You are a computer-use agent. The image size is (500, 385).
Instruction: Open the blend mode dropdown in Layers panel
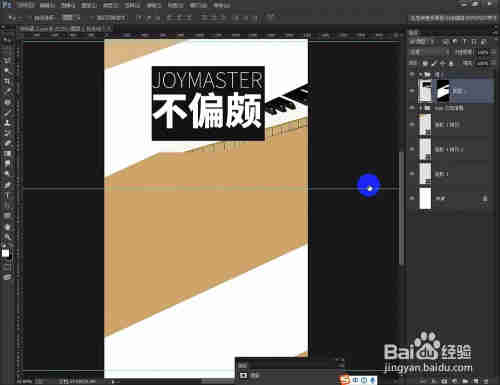point(429,52)
